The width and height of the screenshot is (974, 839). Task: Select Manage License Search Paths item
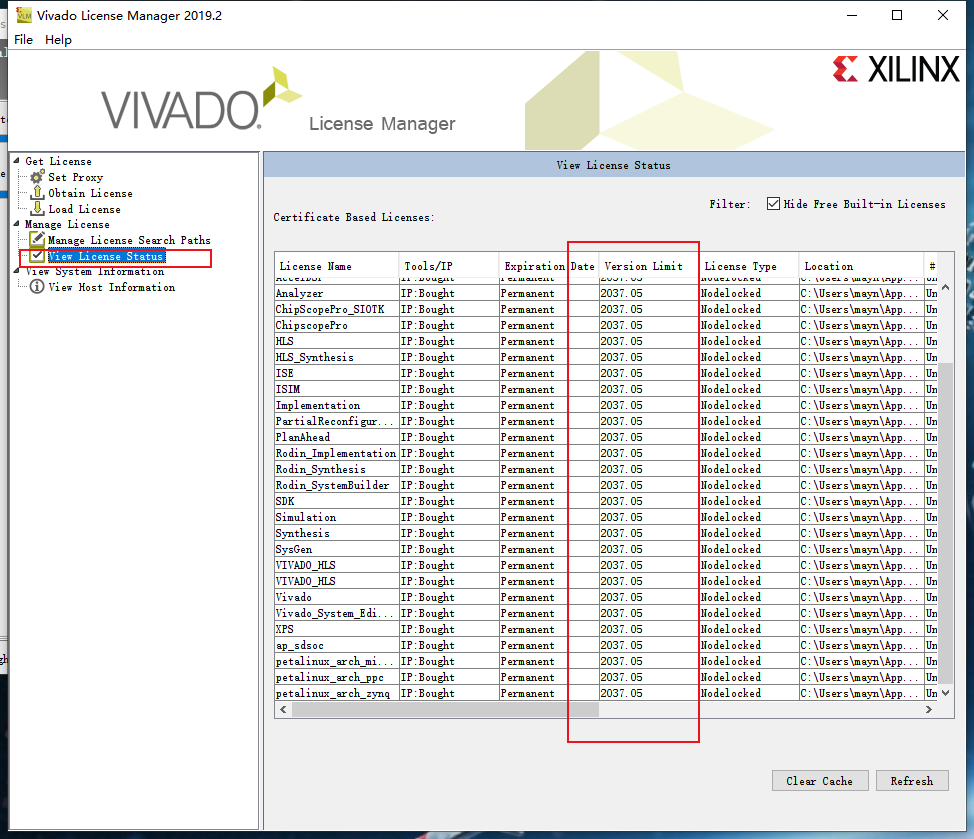129,240
